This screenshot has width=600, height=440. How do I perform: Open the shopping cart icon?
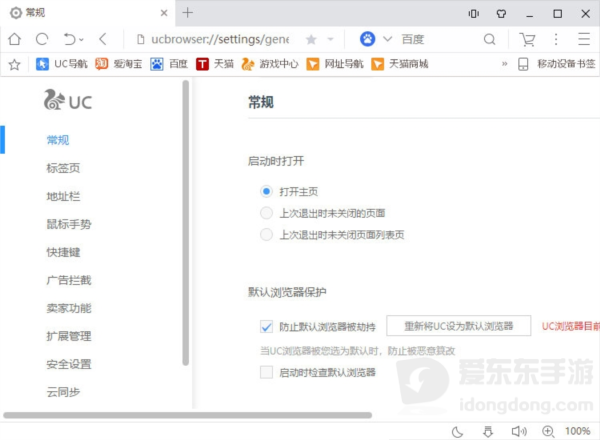[x=527, y=39]
